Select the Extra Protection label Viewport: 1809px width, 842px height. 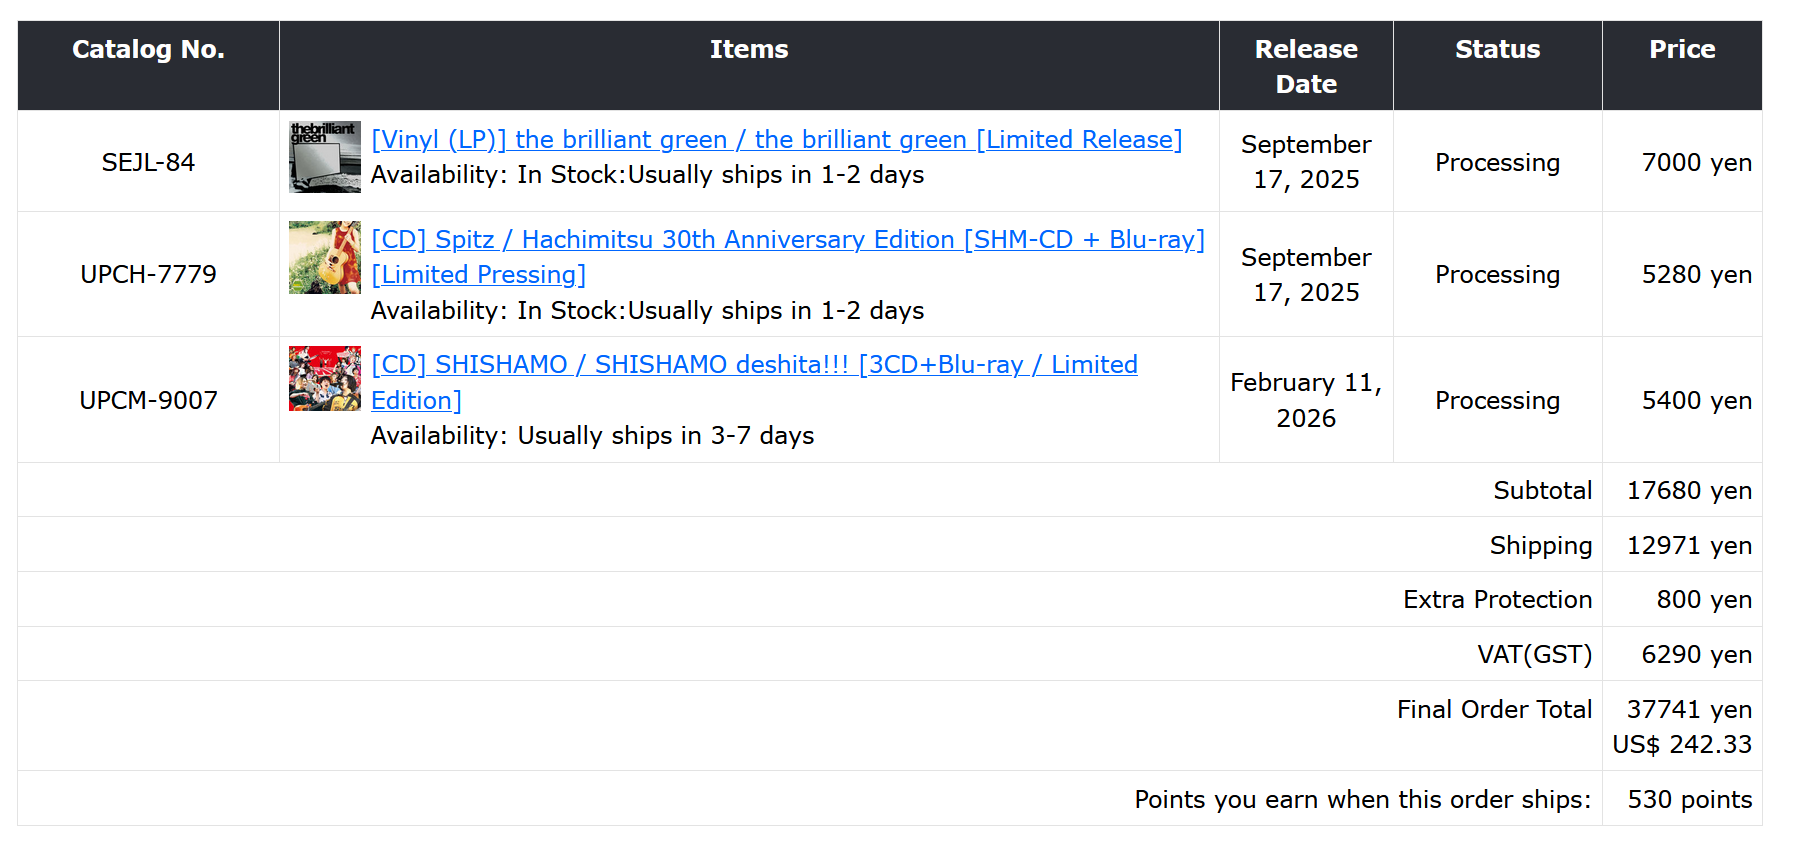(x=1497, y=600)
